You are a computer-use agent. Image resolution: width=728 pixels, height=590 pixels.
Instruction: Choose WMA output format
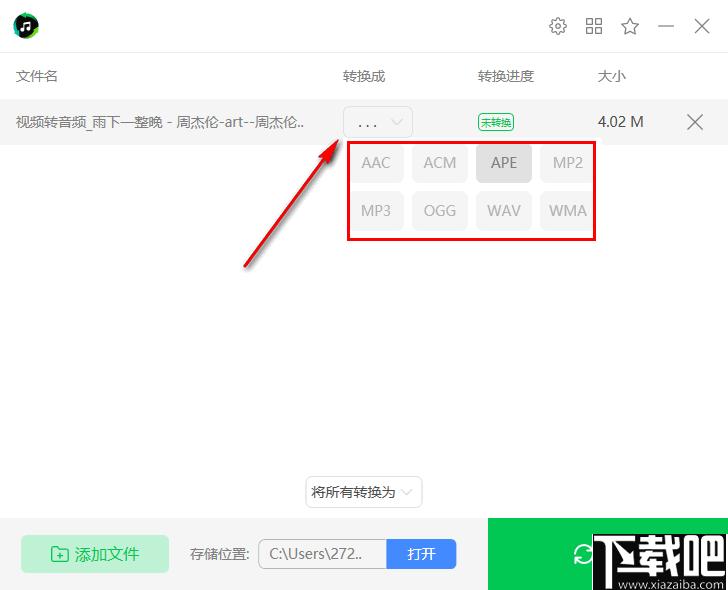(567, 211)
